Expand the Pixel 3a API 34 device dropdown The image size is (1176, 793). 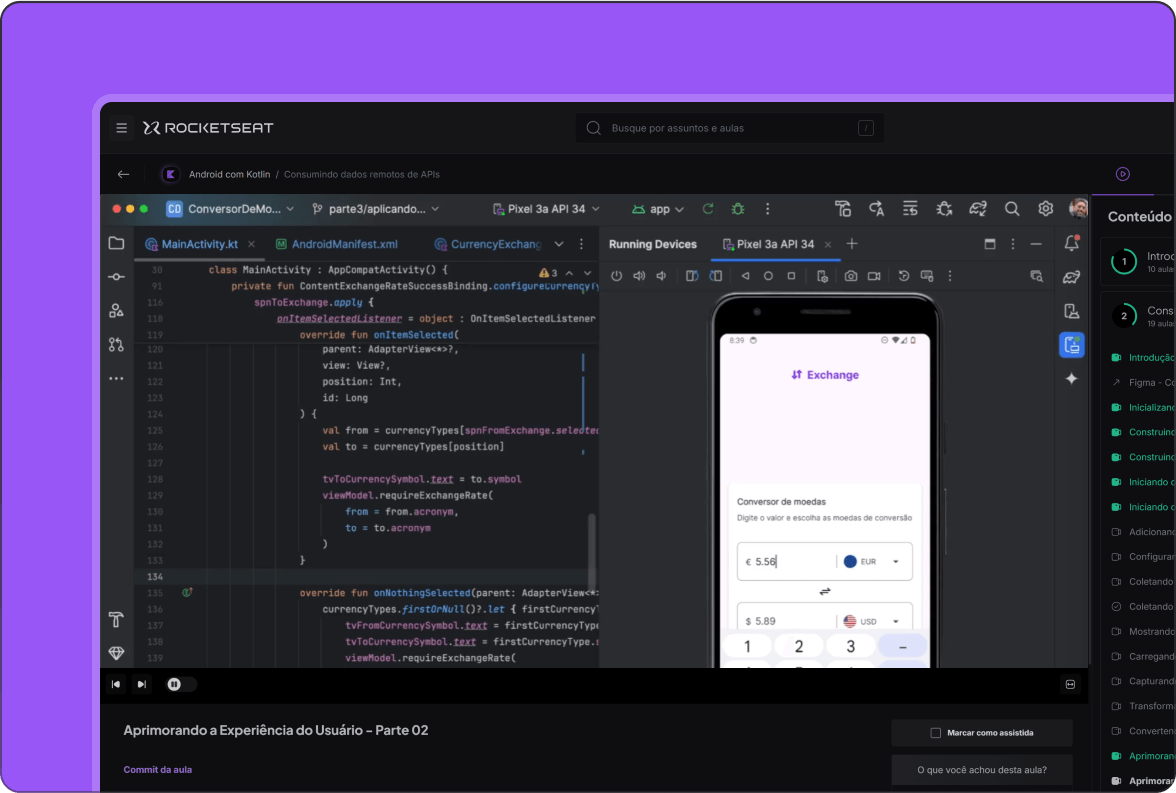coord(546,209)
